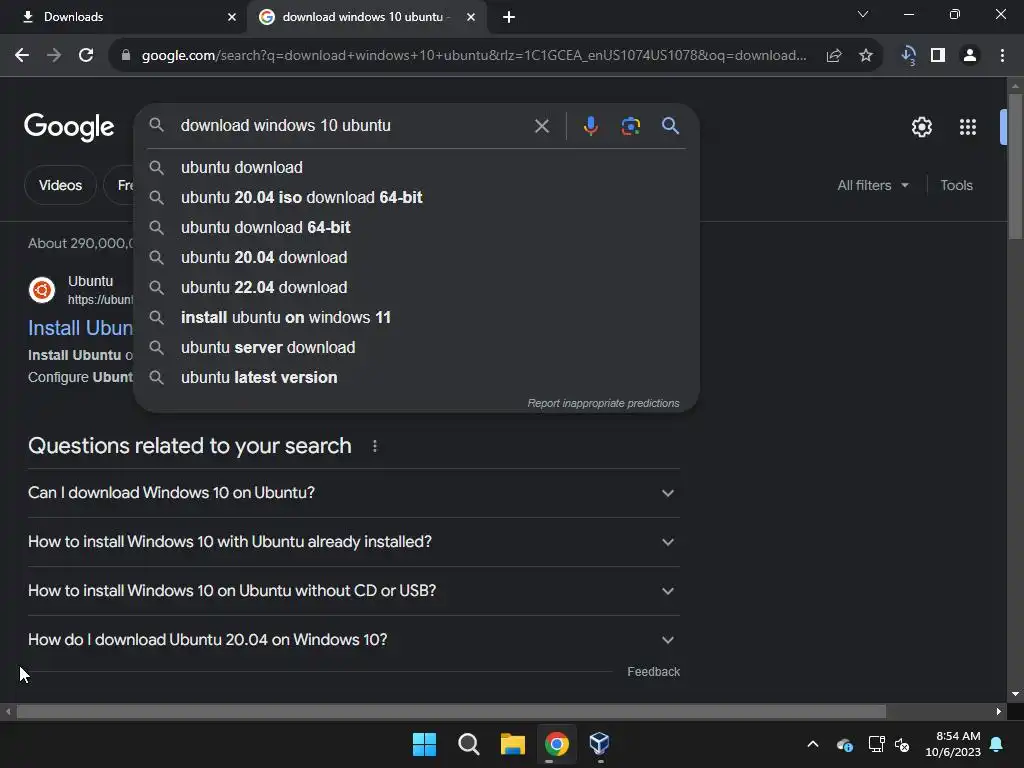Open Chrome three-dot menu

coord(1002,56)
